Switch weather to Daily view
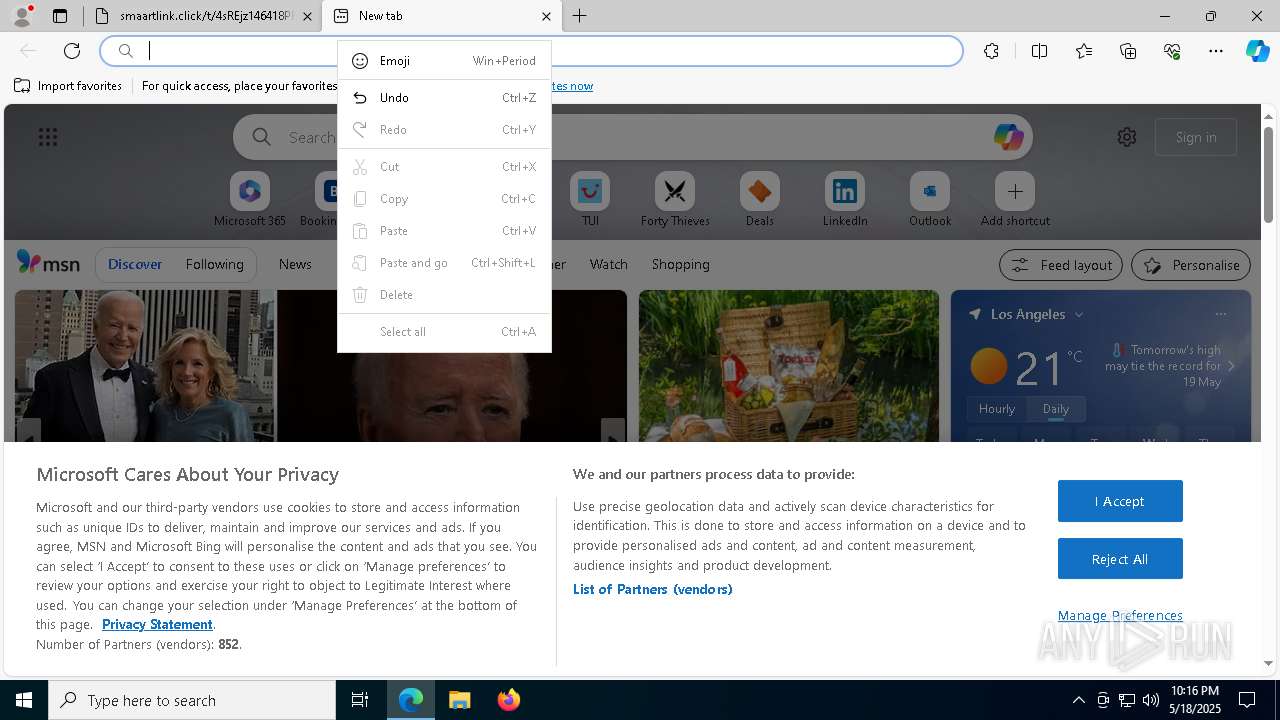 tap(1056, 408)
